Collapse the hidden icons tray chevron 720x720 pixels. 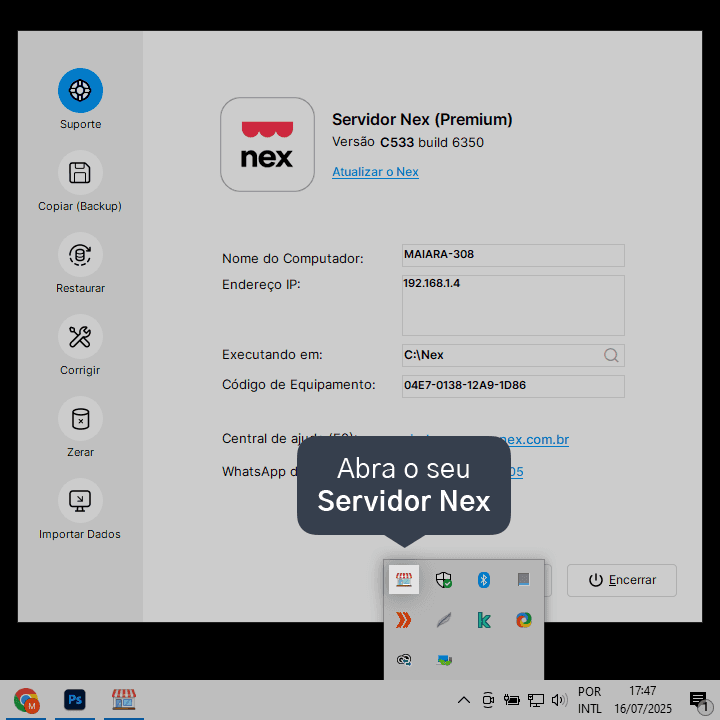pyautogui.click(x=464, y=700)
